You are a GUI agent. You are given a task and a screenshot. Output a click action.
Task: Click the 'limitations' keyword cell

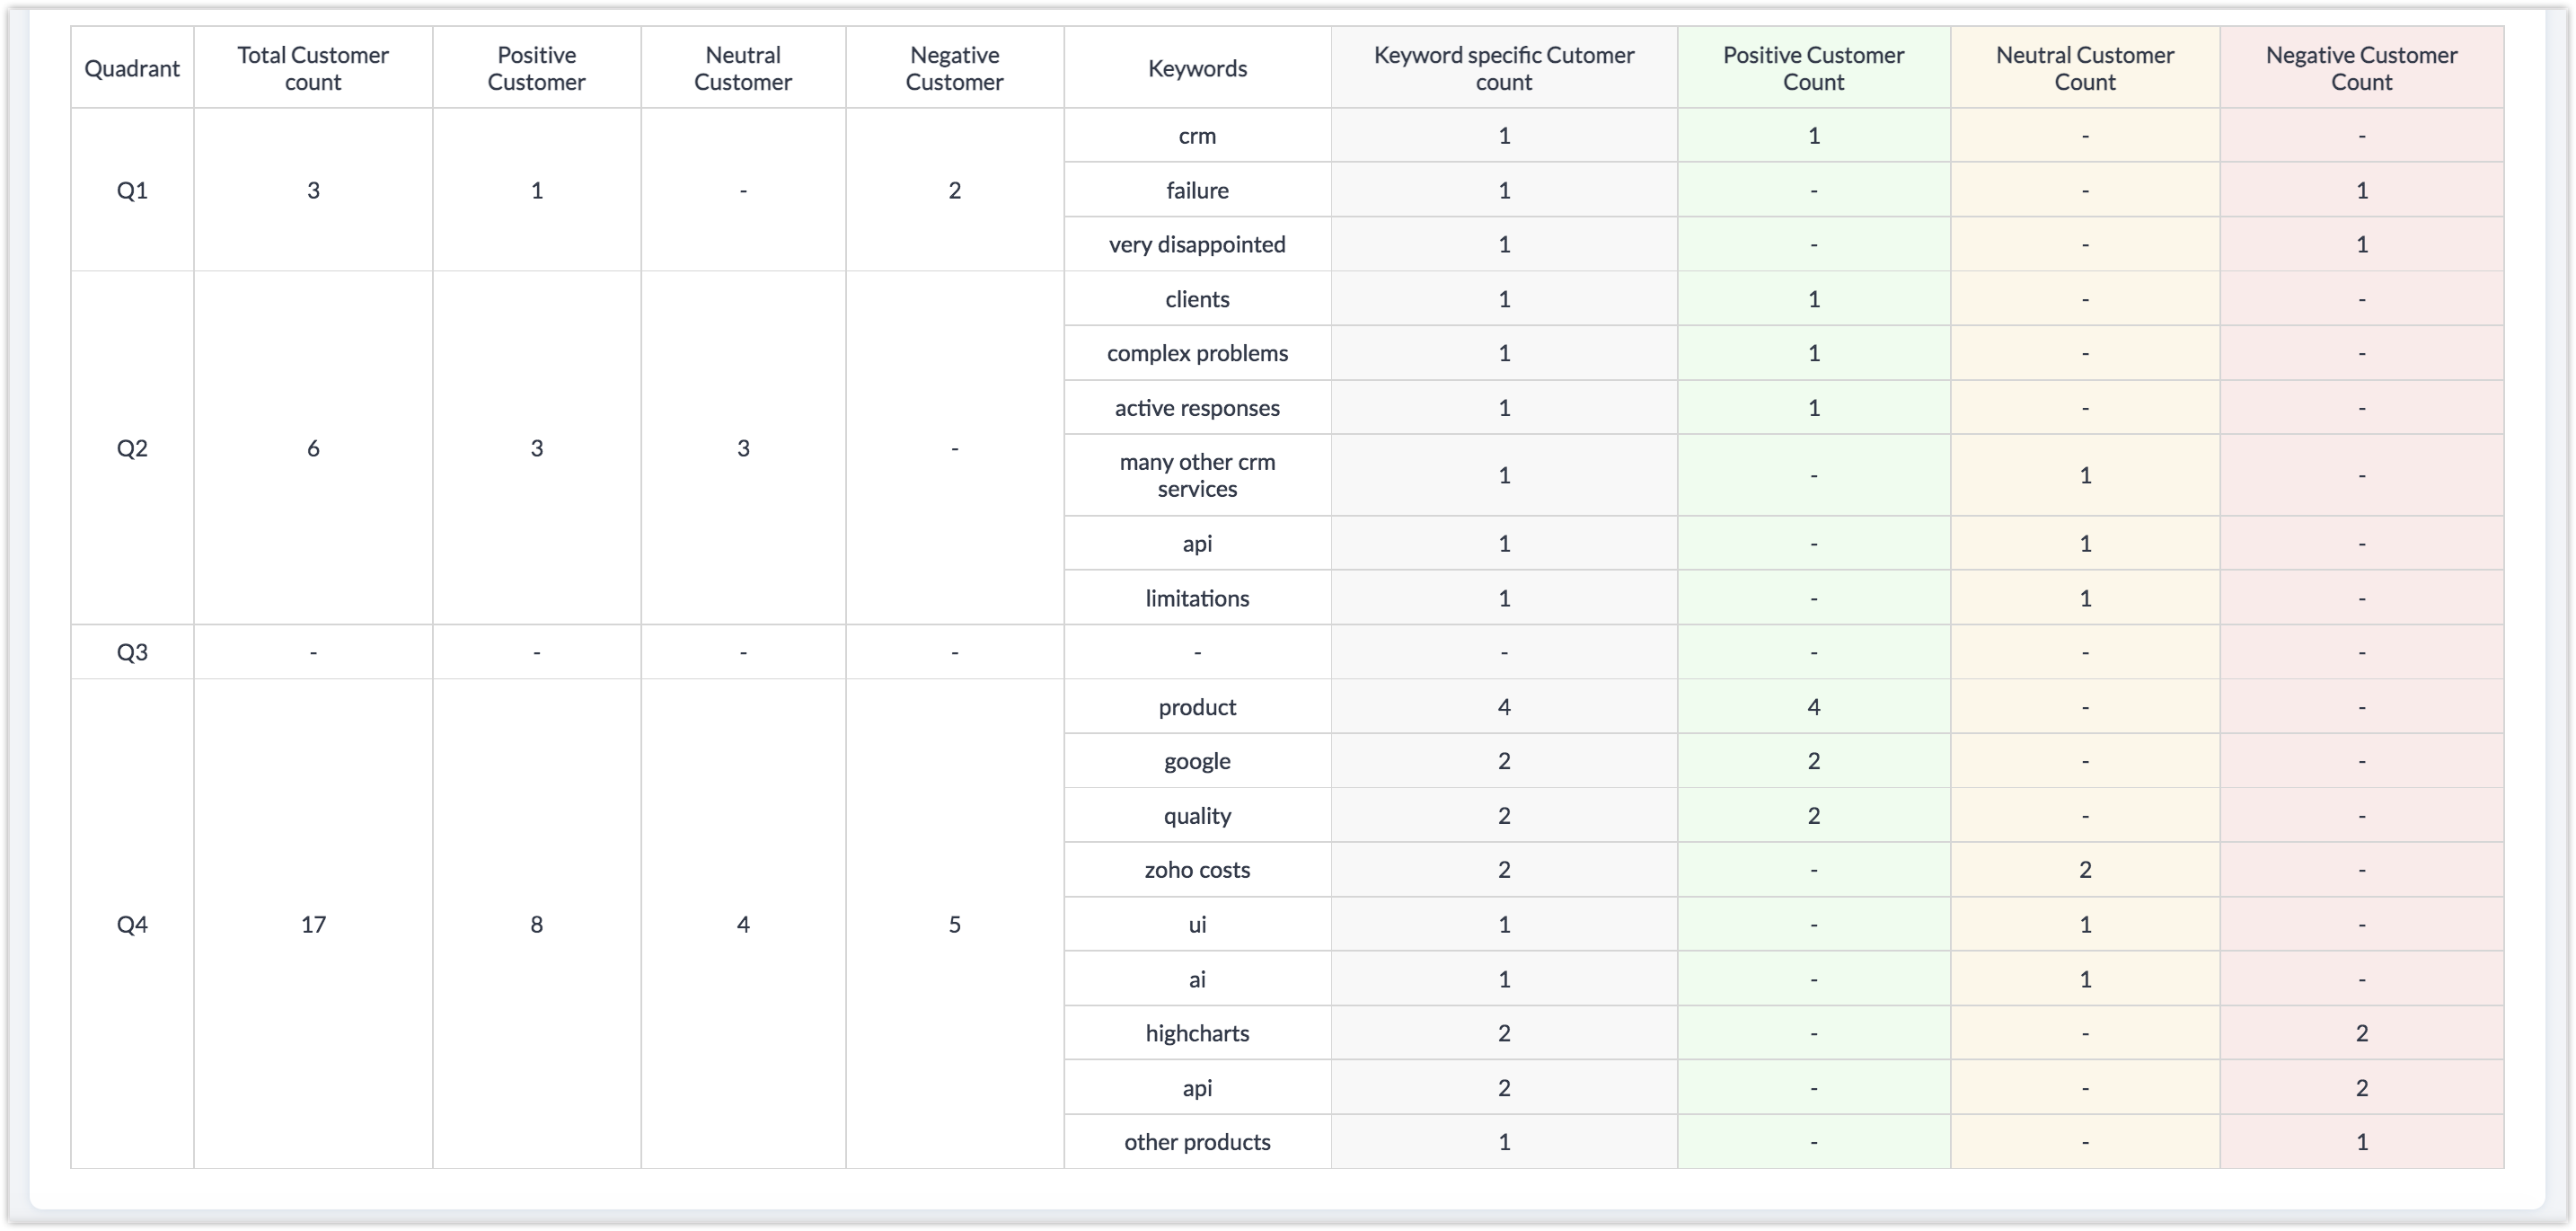[1197, 598]
